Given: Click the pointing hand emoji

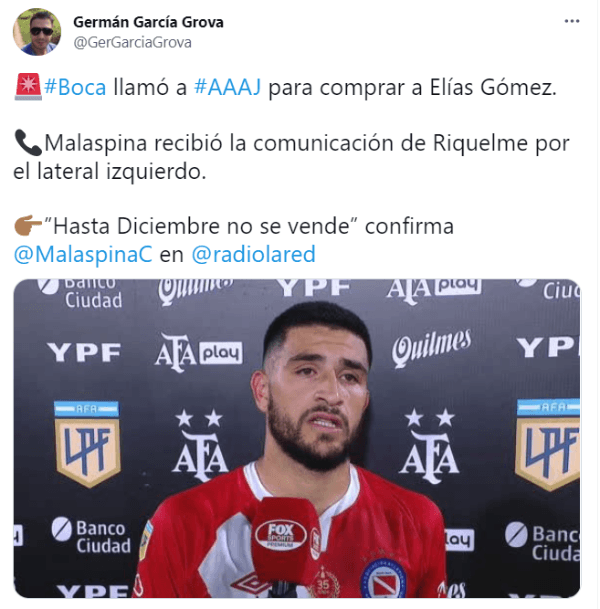Looking at the screenshot, I should tap(28, 226).
